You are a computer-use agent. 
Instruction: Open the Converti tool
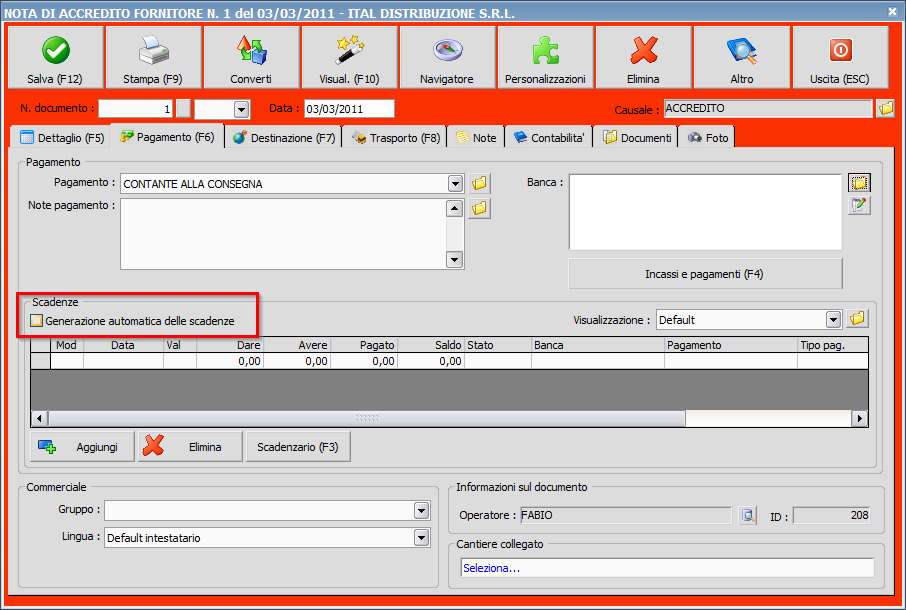[251, 57]
